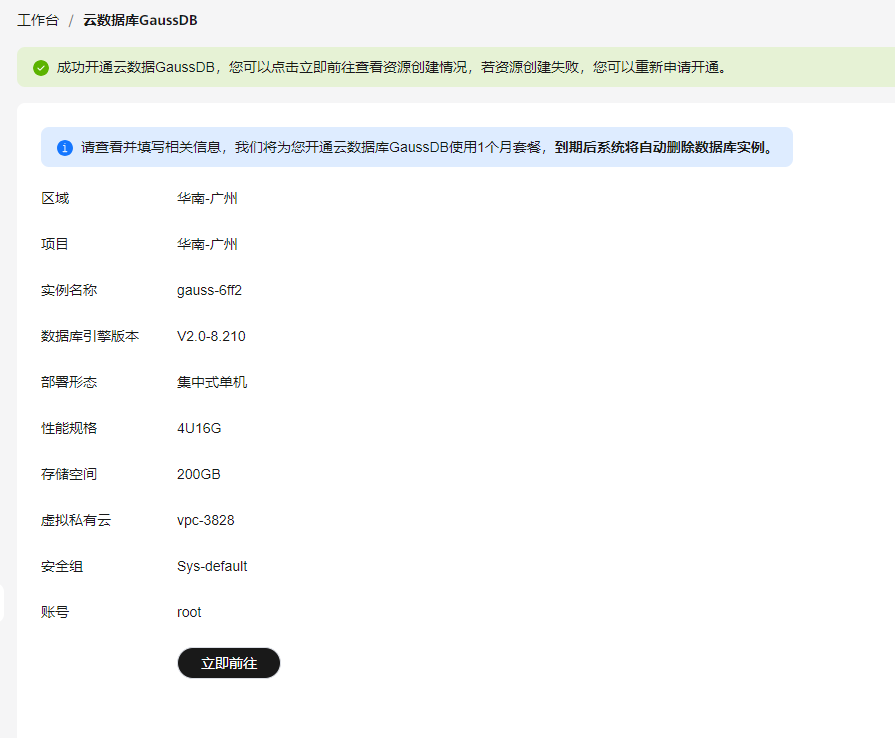Select 云数据库GaussDB breadcrumb item
This screenshot has width=895, height=738.
(x=140, y=20)
